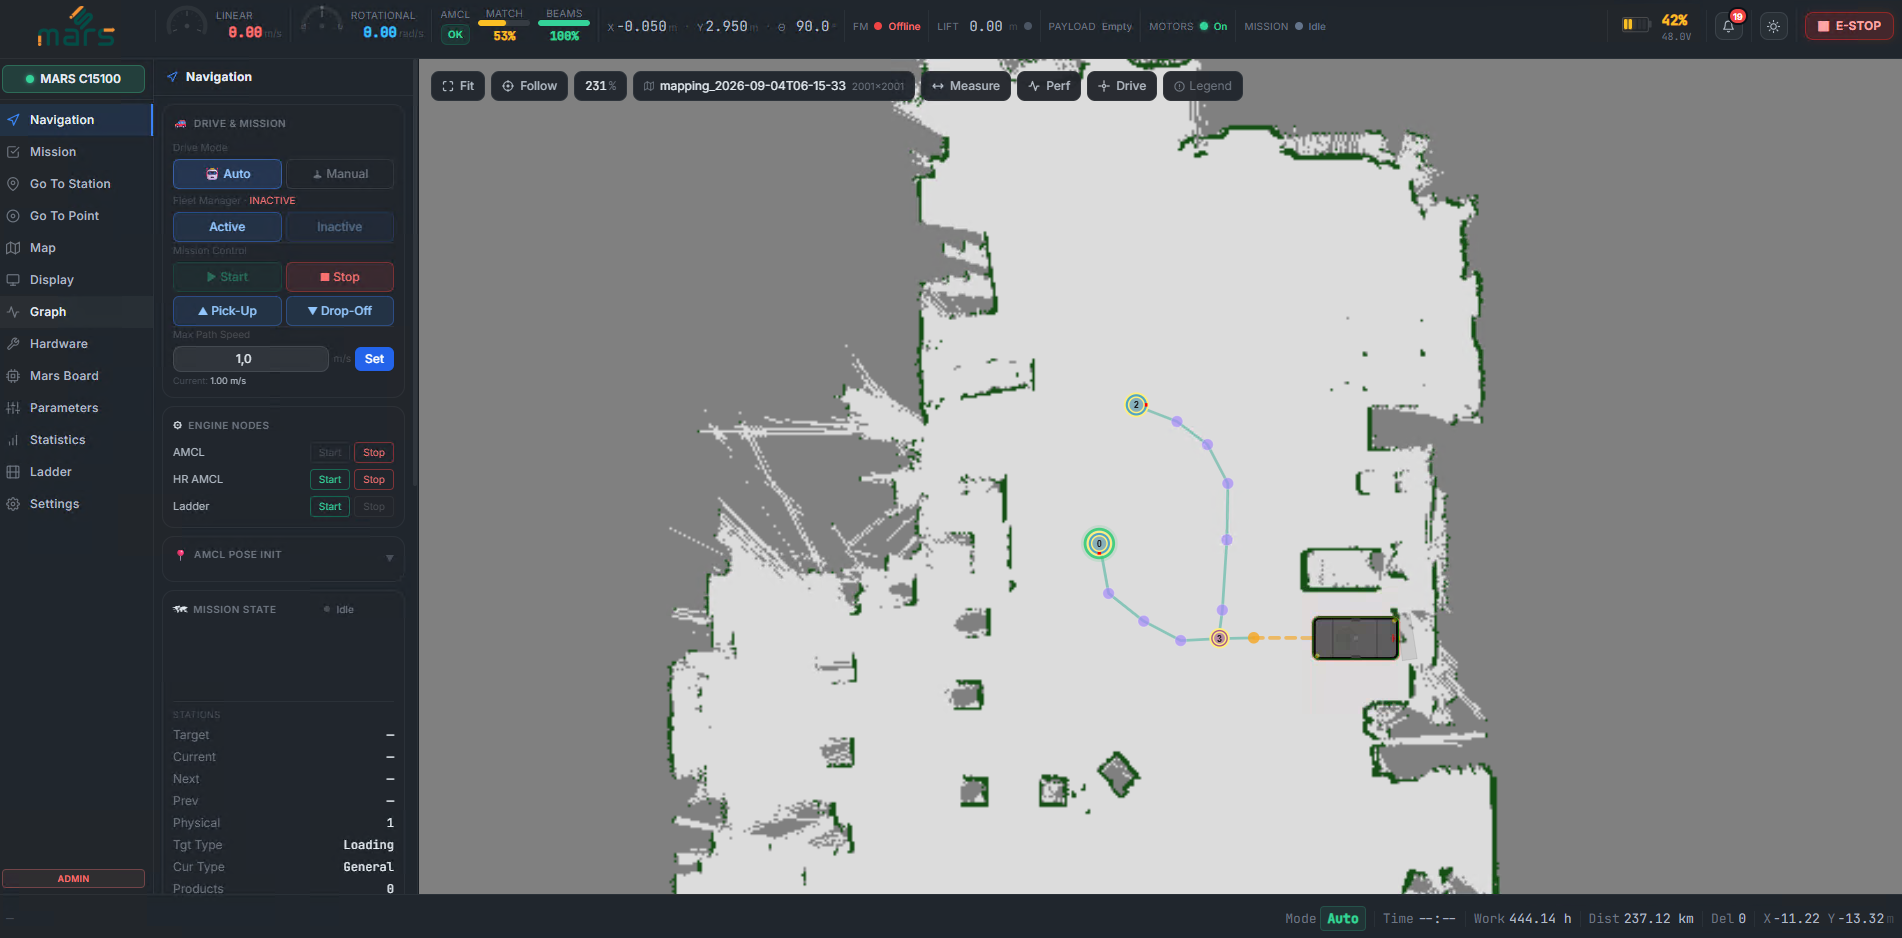Click the Pick-Up button
Viewport: 1902px width, 938px height.
click(227, 311)
